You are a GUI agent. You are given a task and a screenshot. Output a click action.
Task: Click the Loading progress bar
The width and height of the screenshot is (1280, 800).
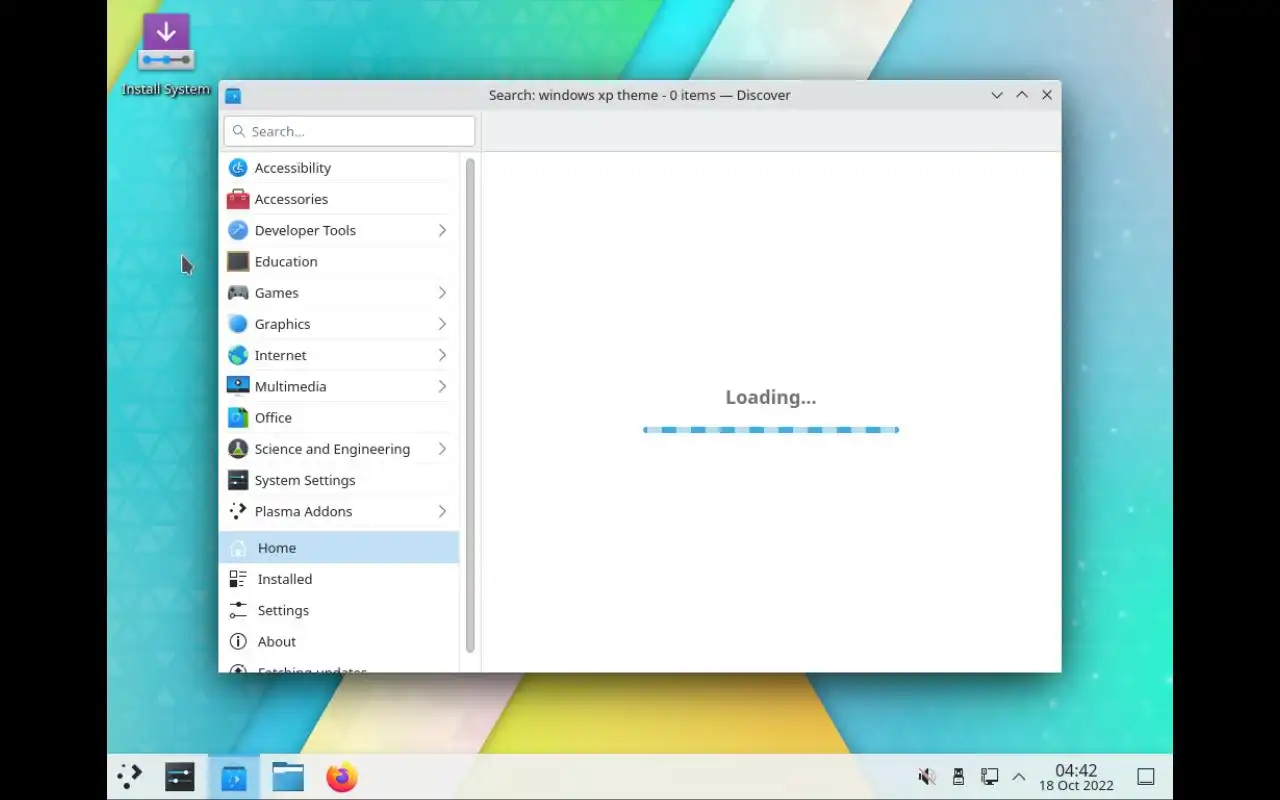tap(771, 430)
